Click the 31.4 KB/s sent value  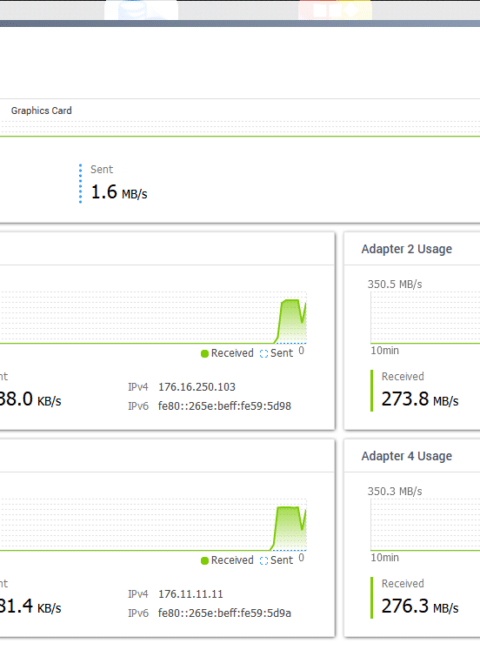coord(31,606)
